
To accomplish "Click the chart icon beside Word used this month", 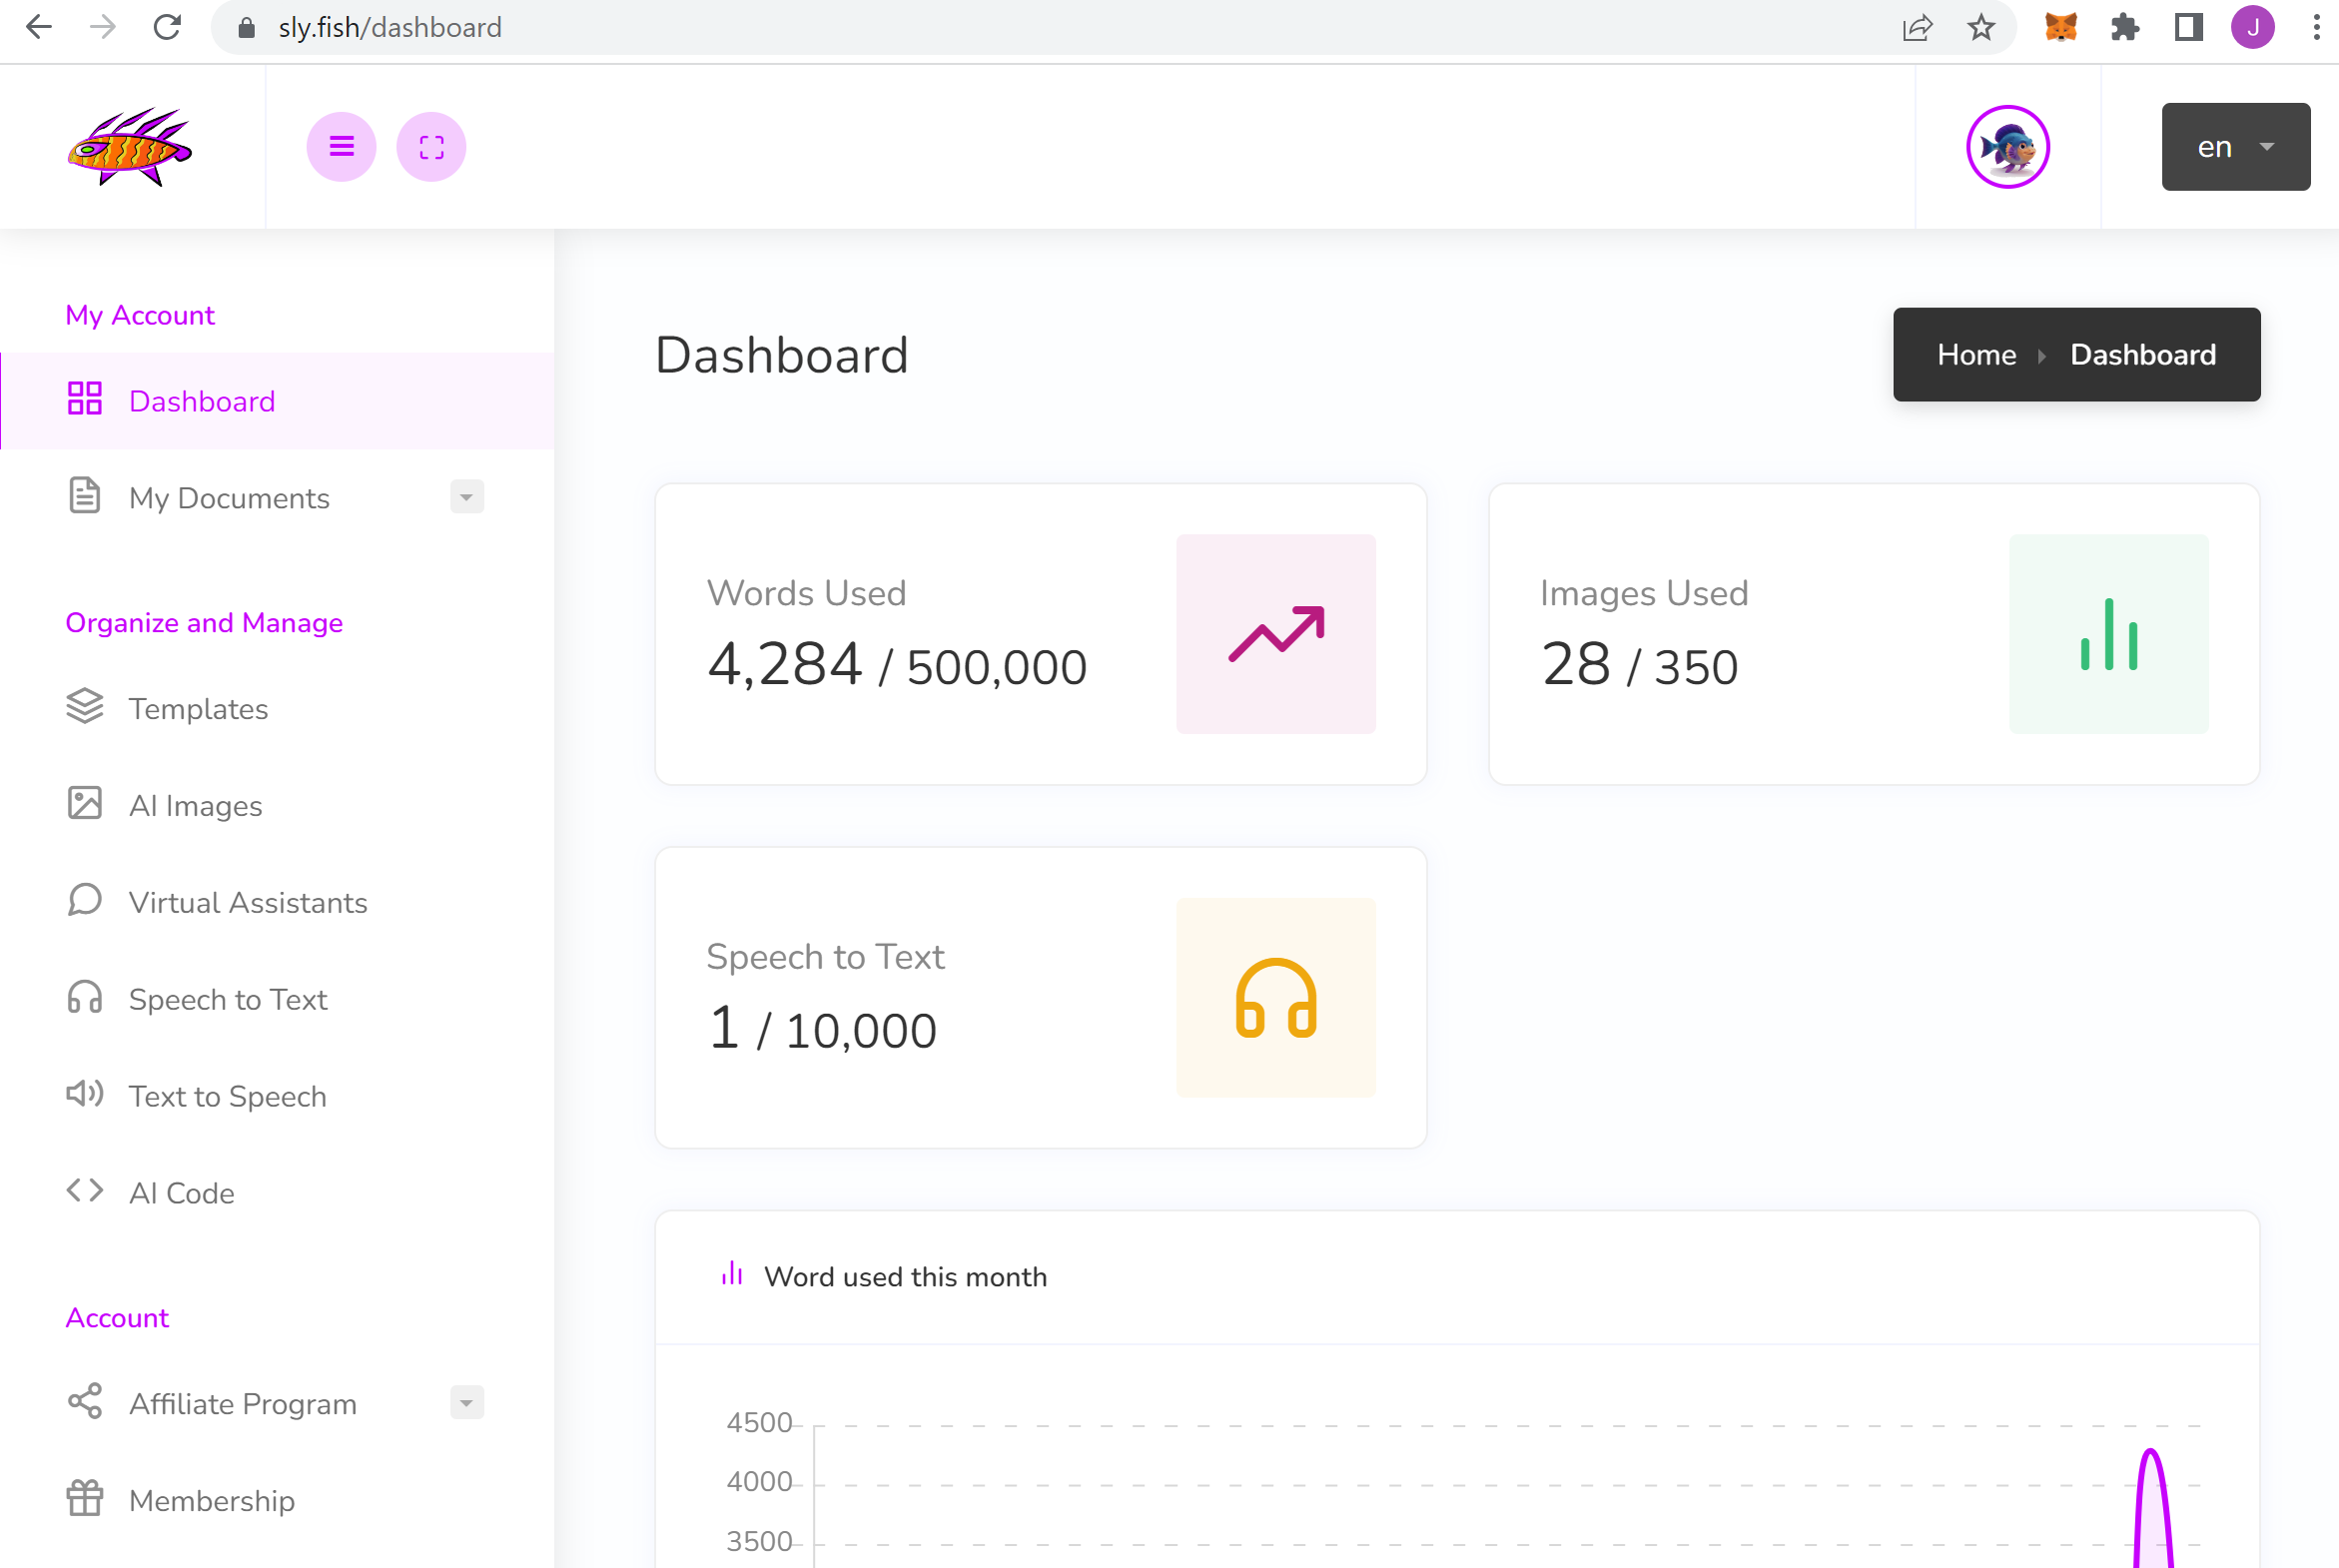I will point(732,1274).
